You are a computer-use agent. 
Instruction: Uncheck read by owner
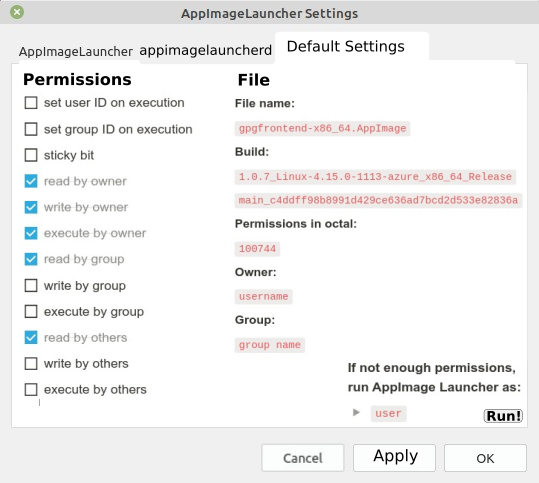click(x=31, y=181)
